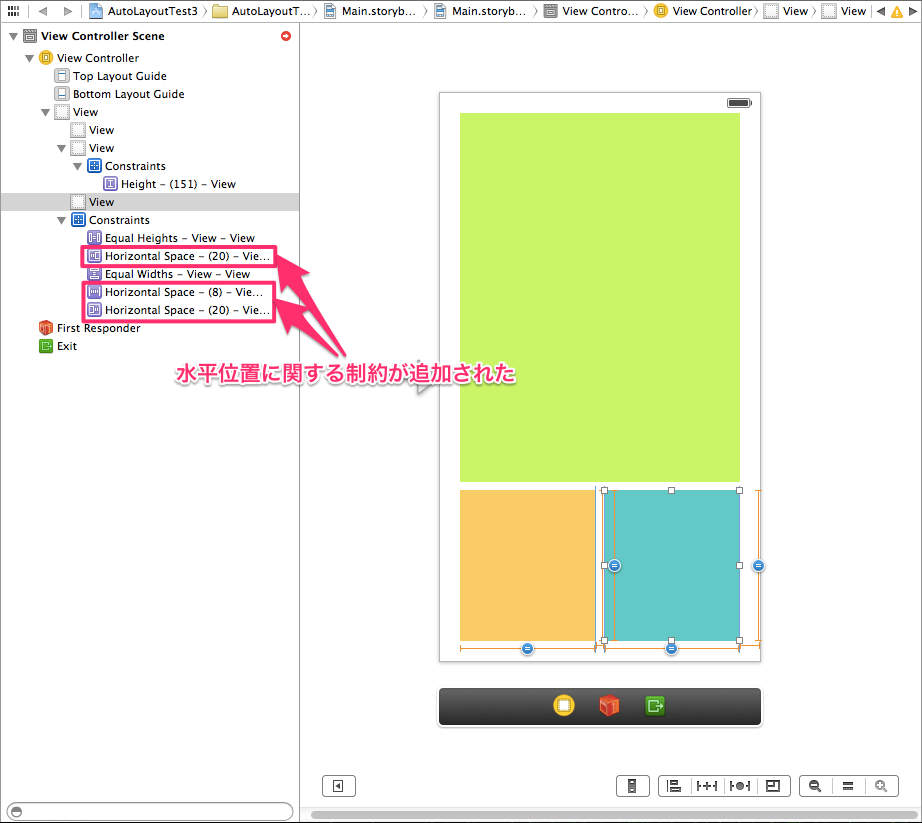Viewport: 922px width, 823px height.
Task: Collapse the View Controller disclosure triangle
Action: [29, 59]
